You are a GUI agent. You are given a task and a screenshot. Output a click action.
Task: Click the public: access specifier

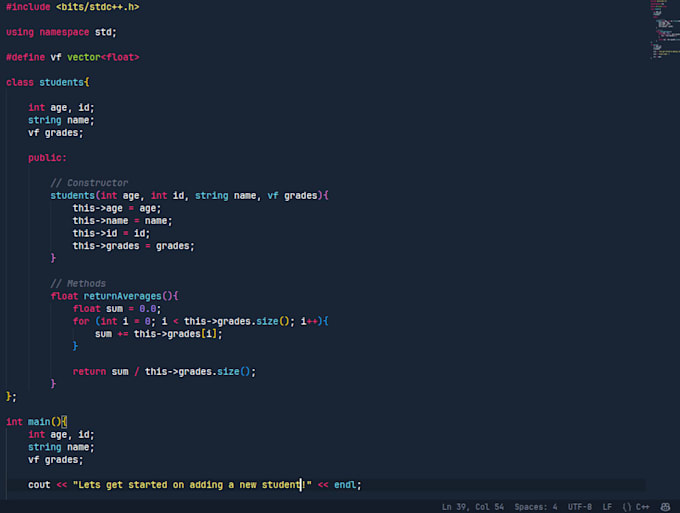(x=48, y=158)
